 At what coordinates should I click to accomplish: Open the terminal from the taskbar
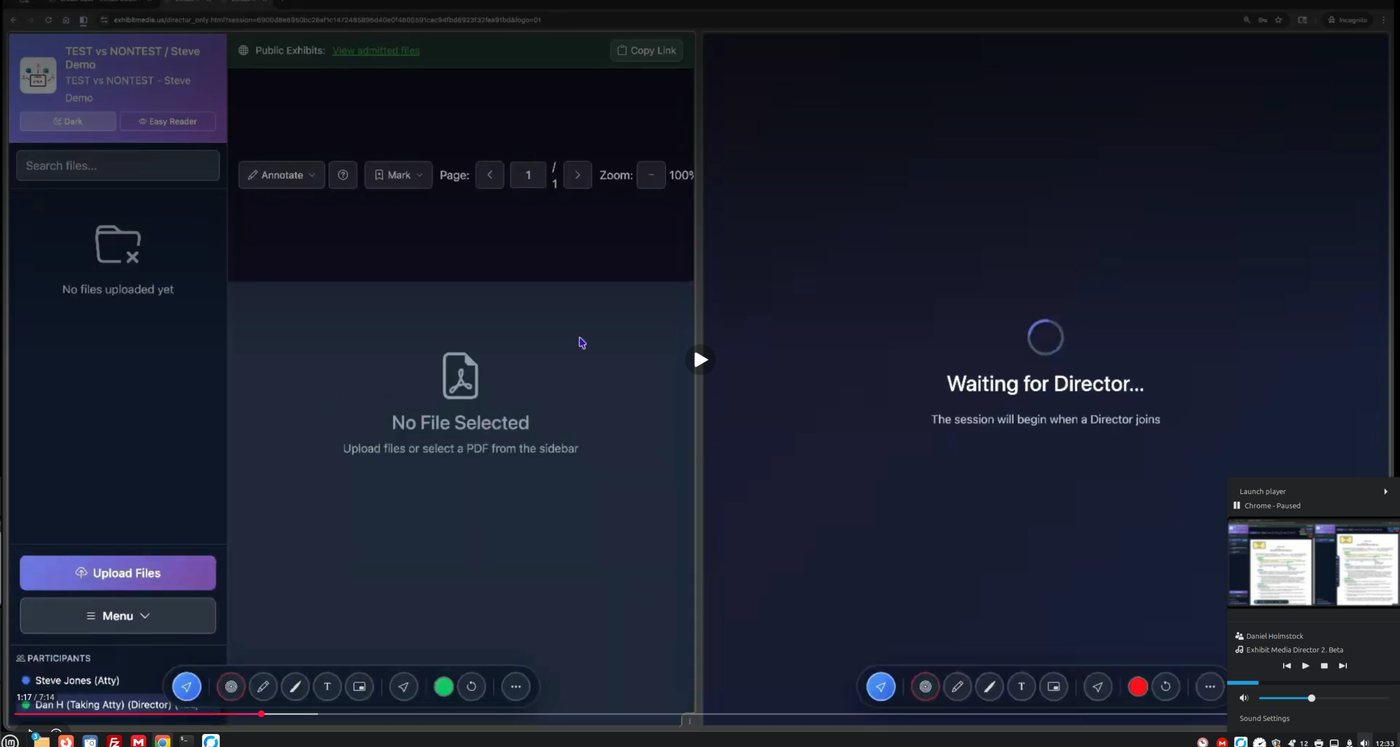point(186,741)
